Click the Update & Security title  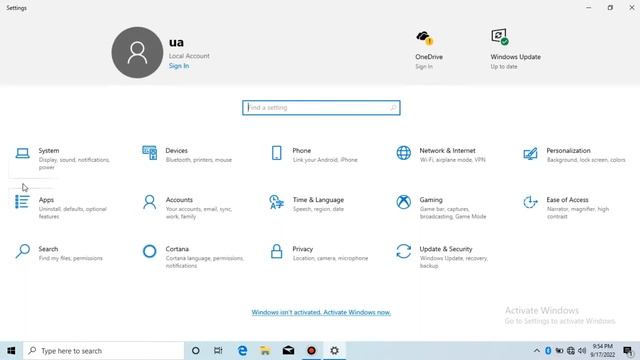446,249
